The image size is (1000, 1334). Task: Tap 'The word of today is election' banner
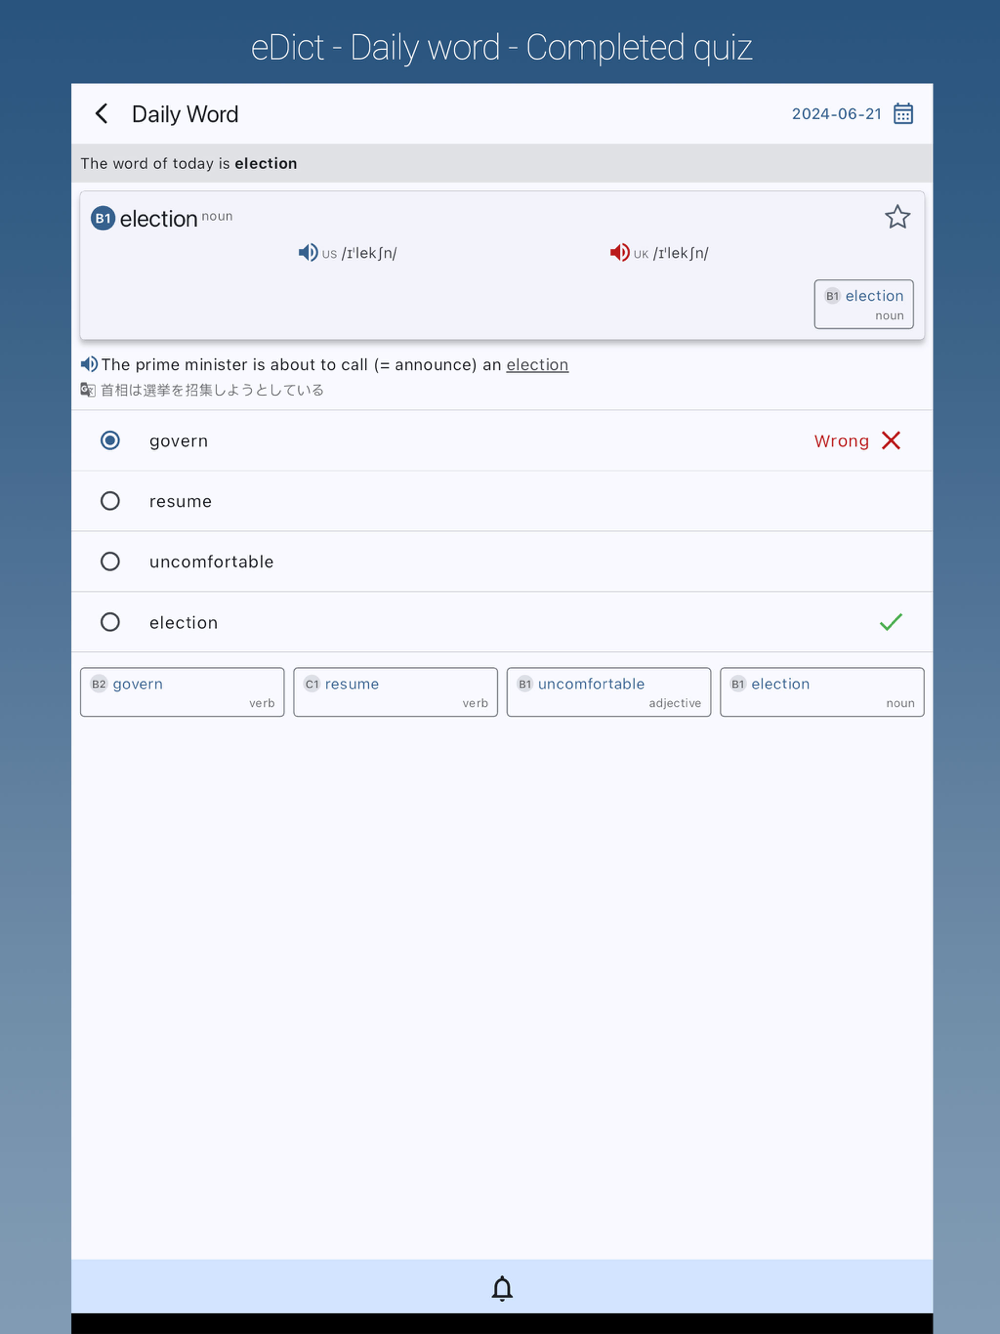[x=502, y=163]
